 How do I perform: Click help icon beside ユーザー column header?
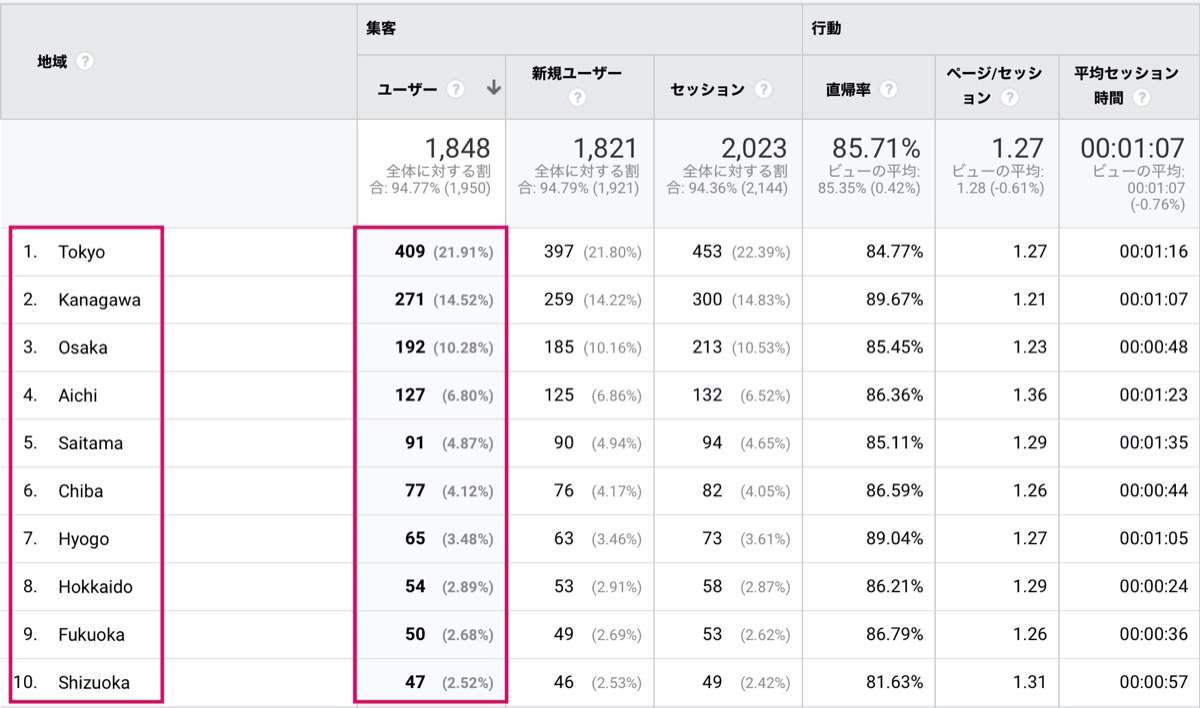tap(456, 89)
